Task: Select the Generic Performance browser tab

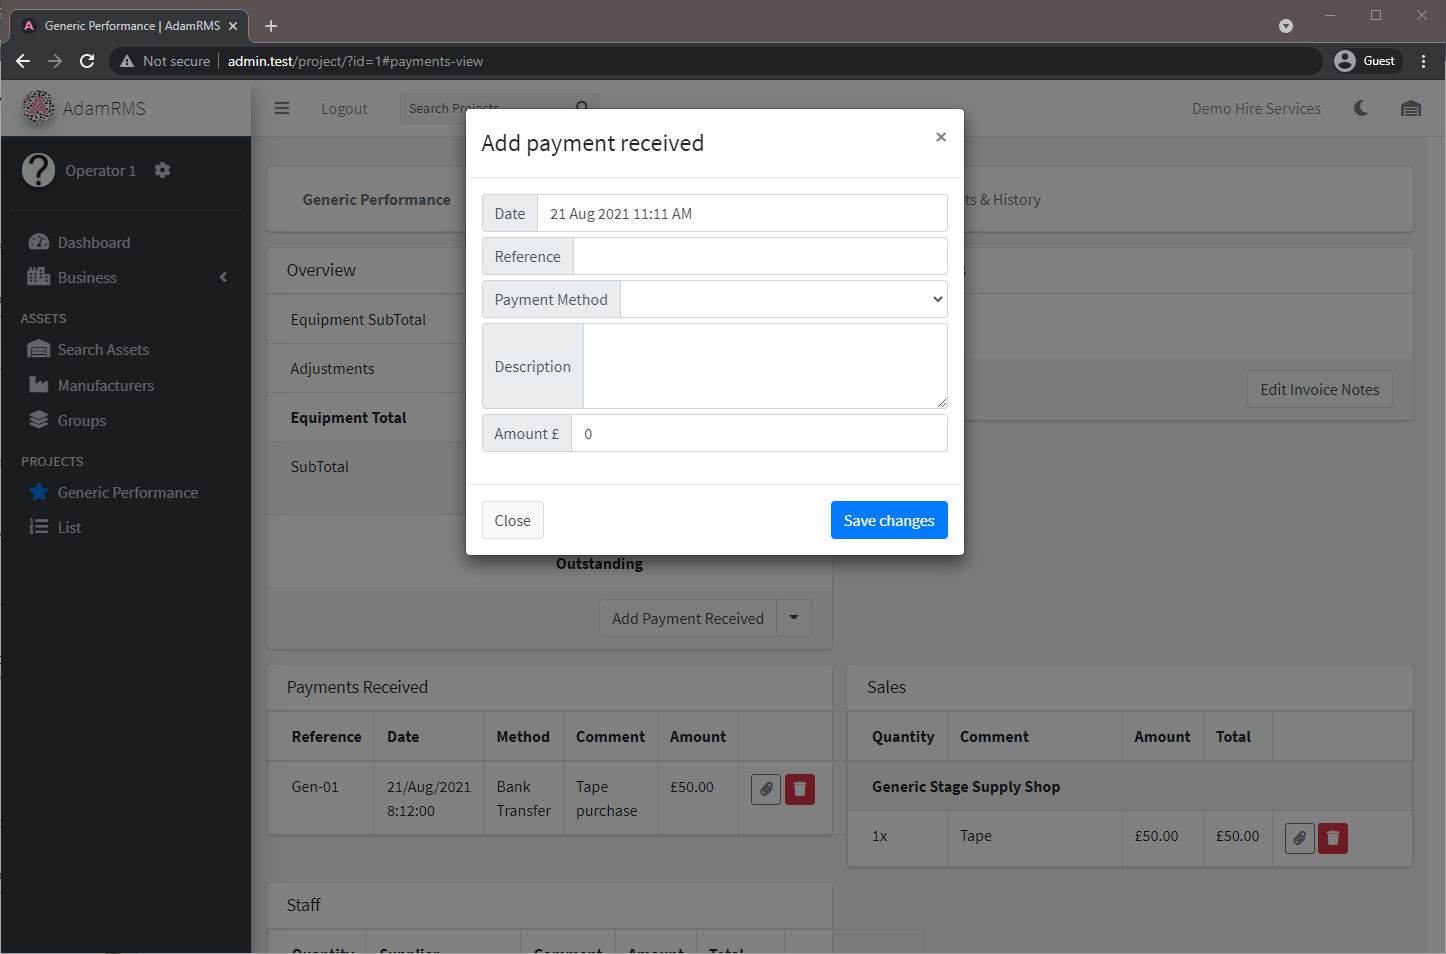Action: [128, 25]
